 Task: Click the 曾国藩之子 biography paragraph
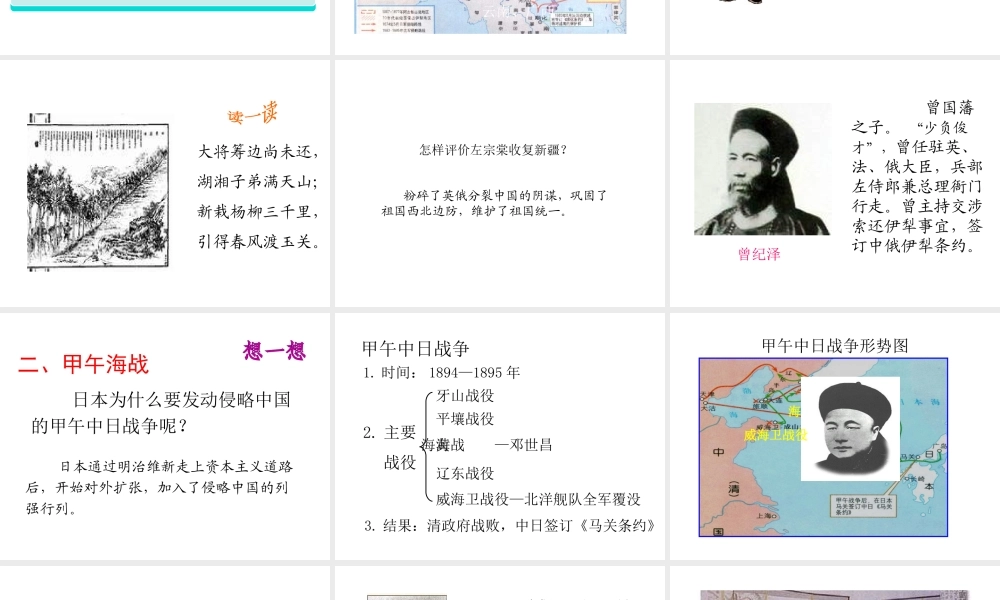click(916, 176)
